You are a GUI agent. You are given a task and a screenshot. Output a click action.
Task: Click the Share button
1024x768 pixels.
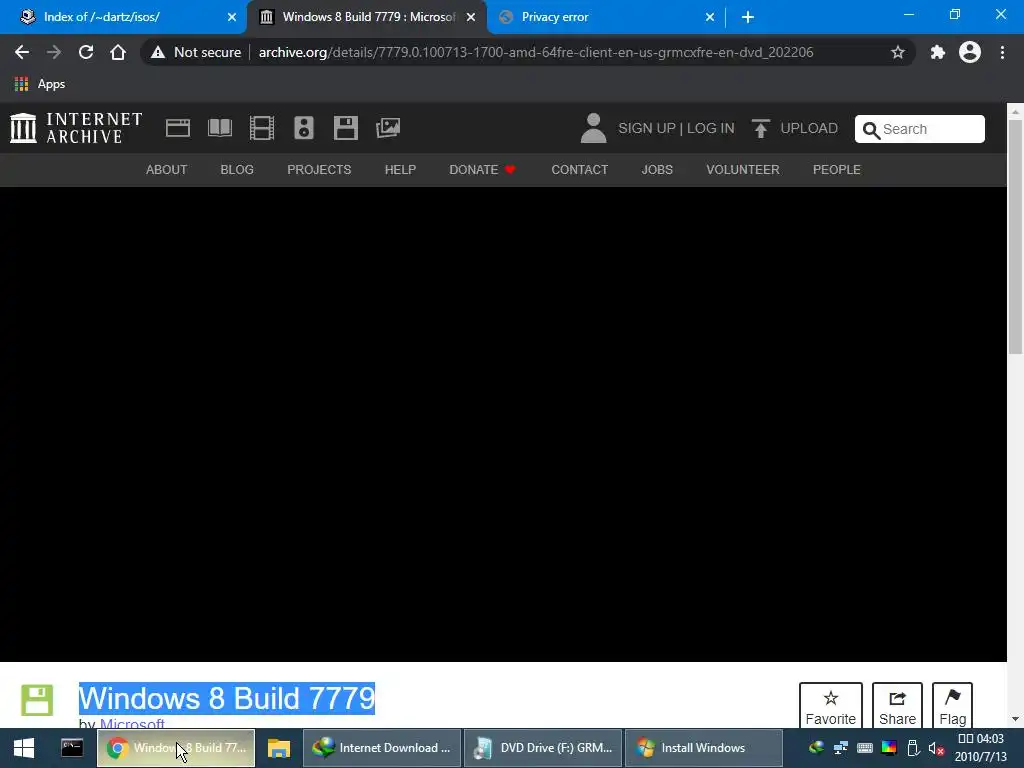pos(897,707)
